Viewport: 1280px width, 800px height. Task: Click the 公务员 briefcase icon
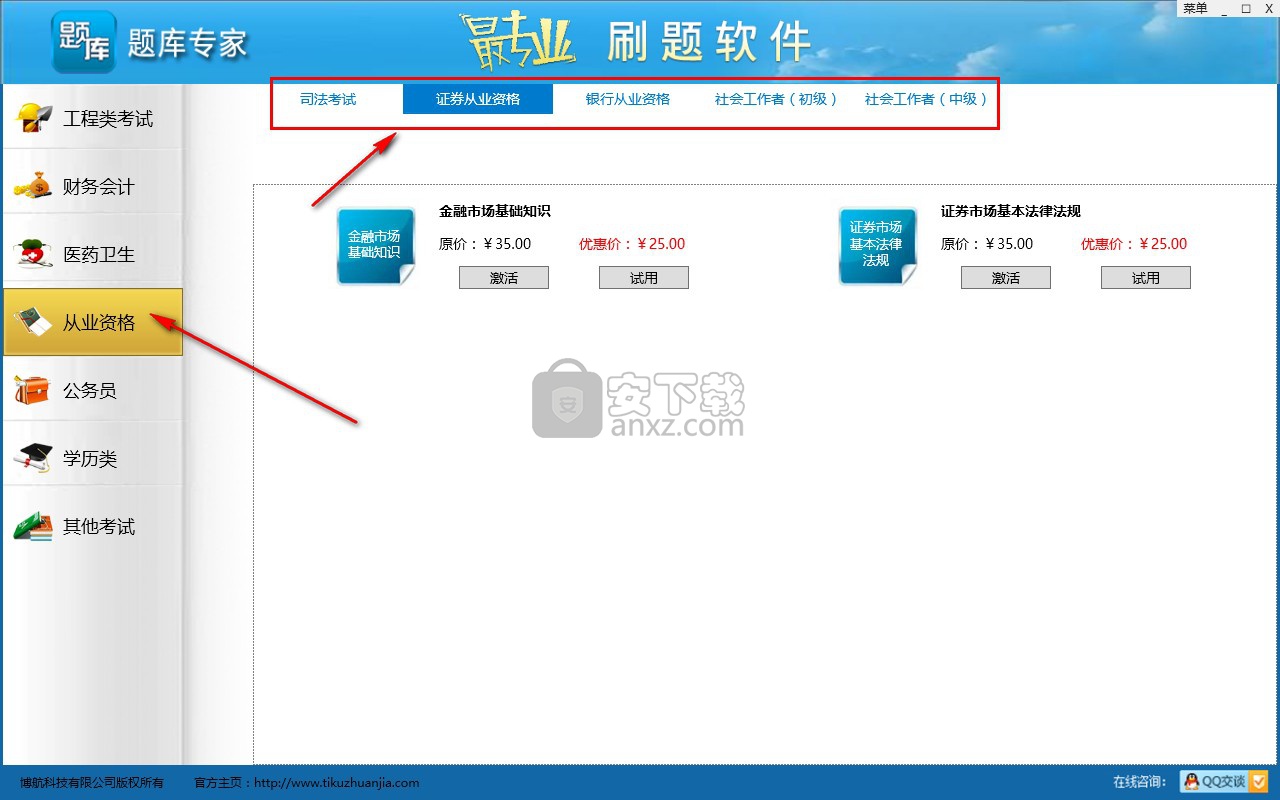[x=33, y=390]
